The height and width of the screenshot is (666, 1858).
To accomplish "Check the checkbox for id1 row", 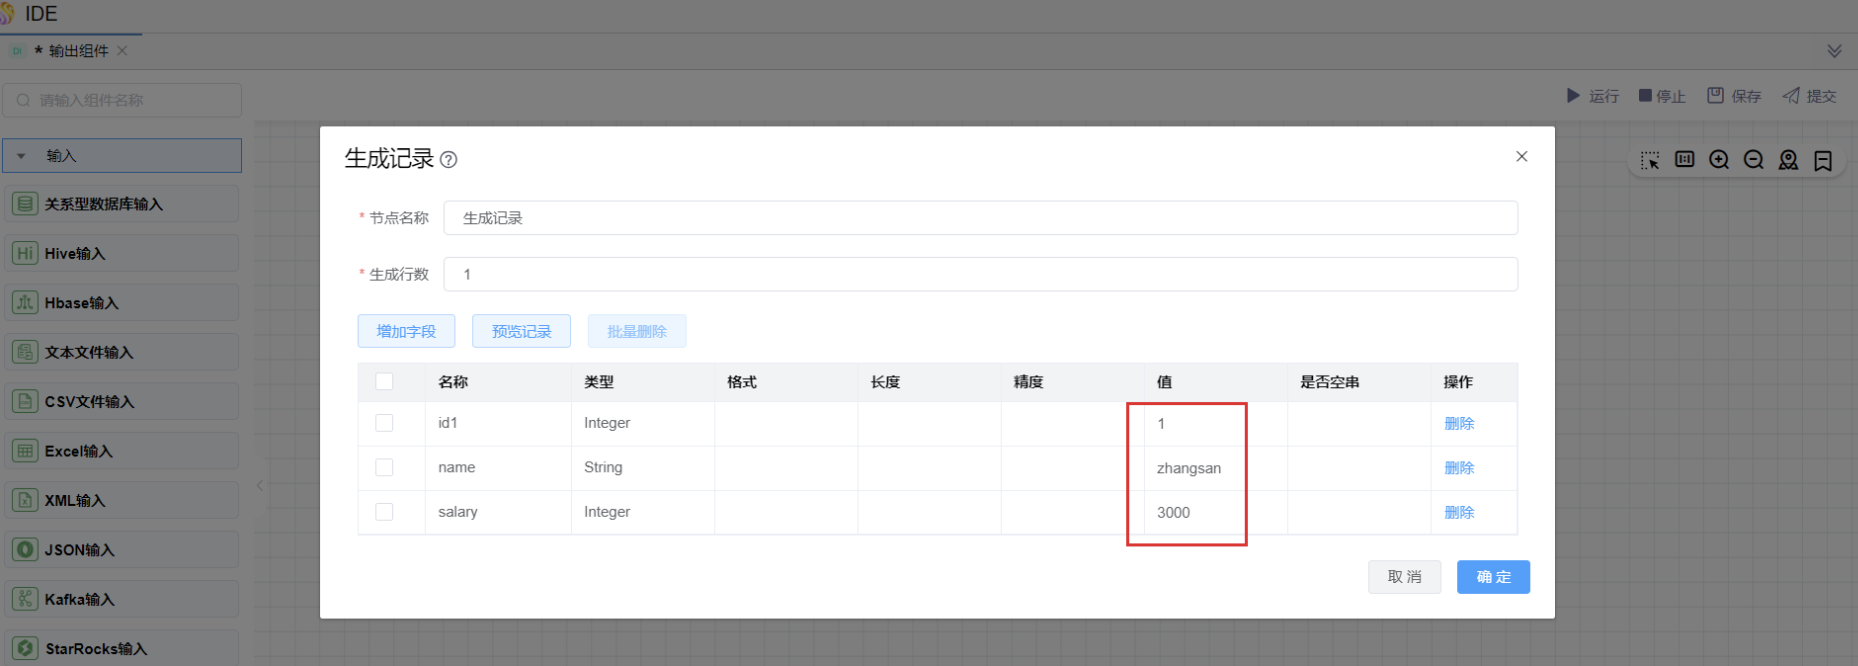I will (x=384, y=423).
